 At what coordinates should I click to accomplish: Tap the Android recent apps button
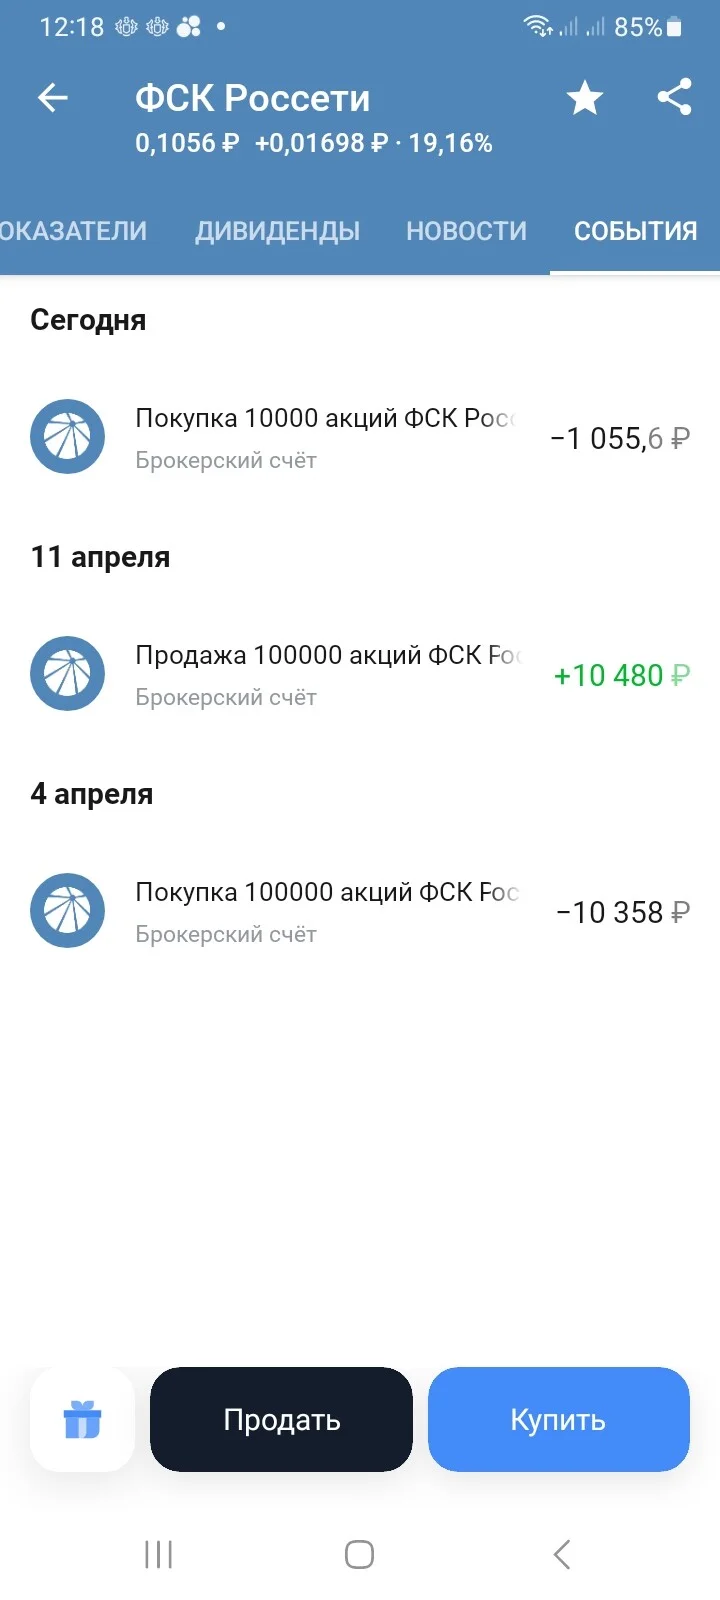tap(158, 1554)
